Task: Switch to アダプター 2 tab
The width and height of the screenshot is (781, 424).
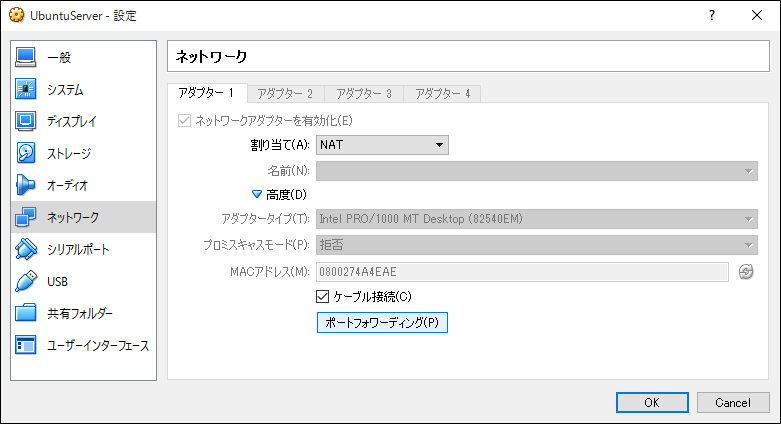Action: 285,94
